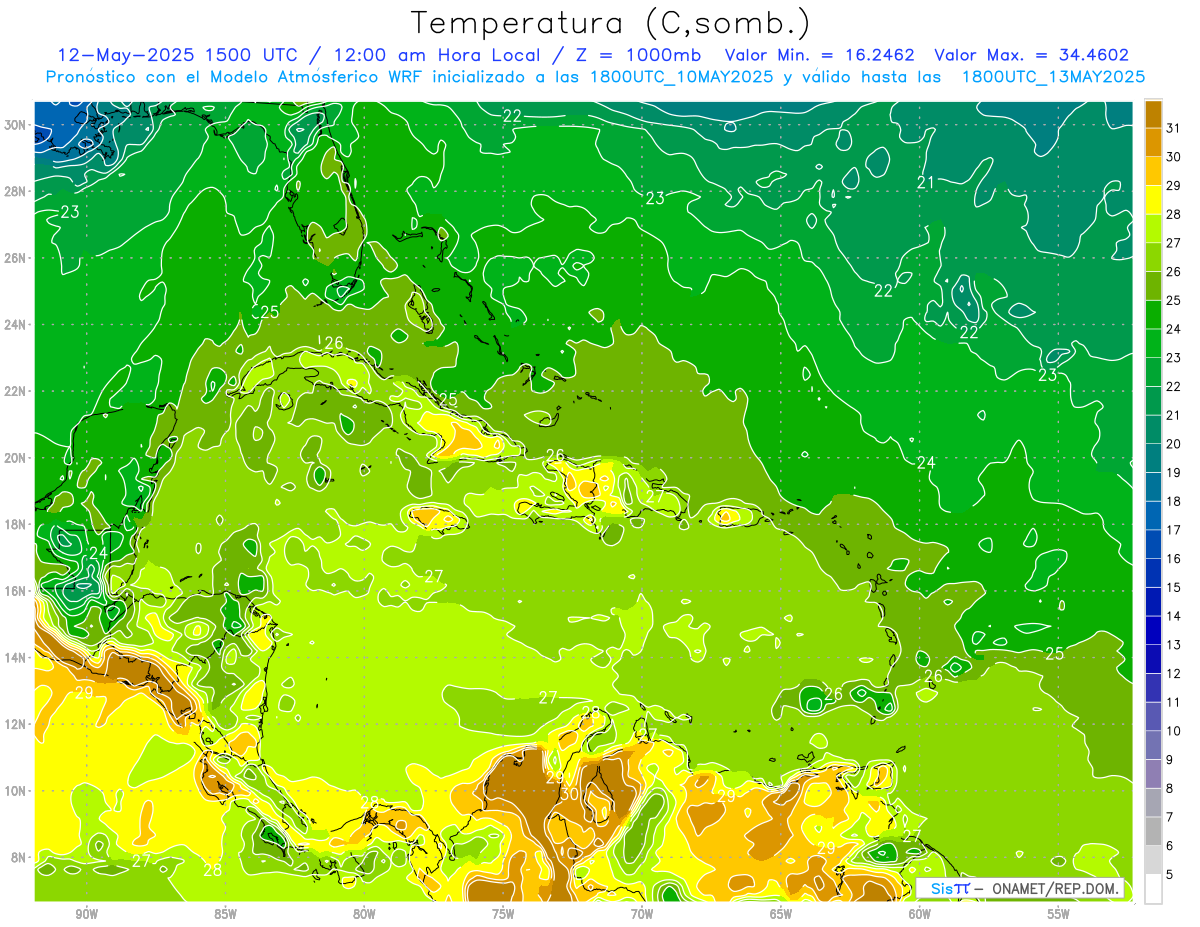1200x927 pixels.
Task: Click the number 10 in the color scale legend
Action: tap(1174, 731)
